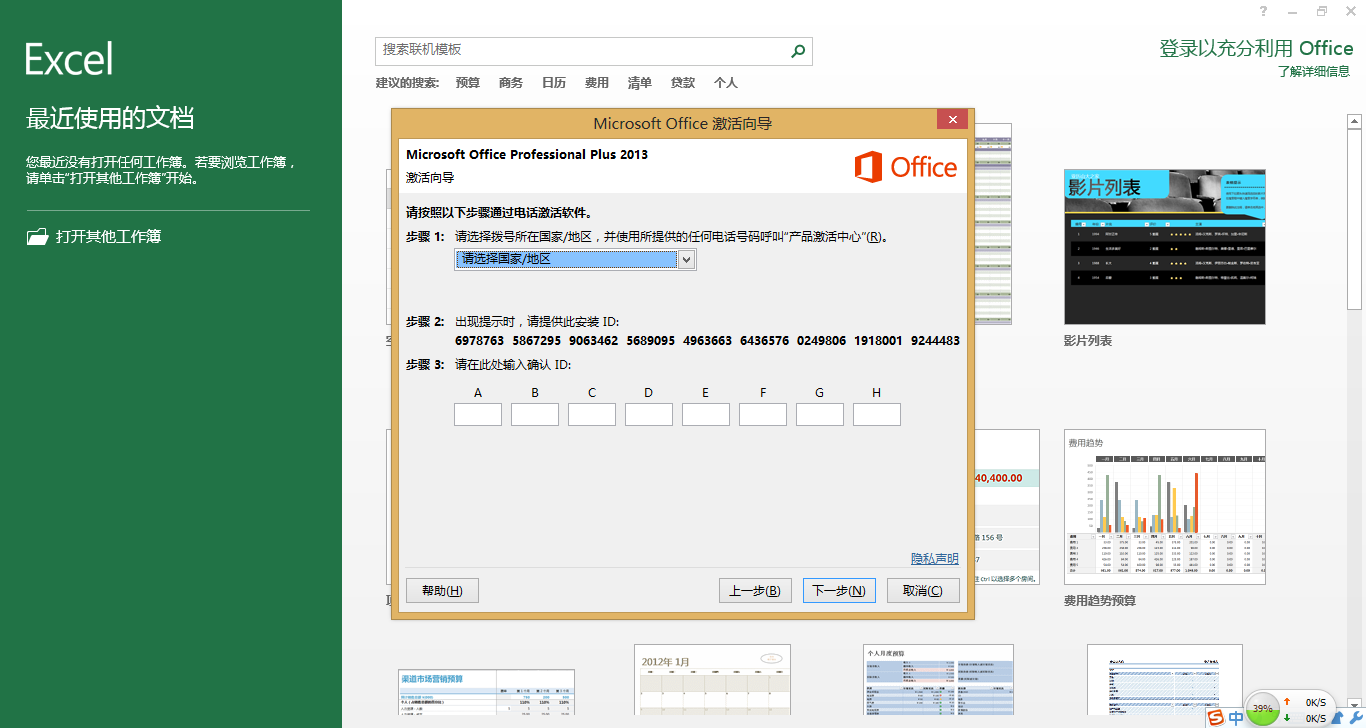1366x728 pixels.
Task: Click the confirmation ID field H
Action: click(877, 414)
